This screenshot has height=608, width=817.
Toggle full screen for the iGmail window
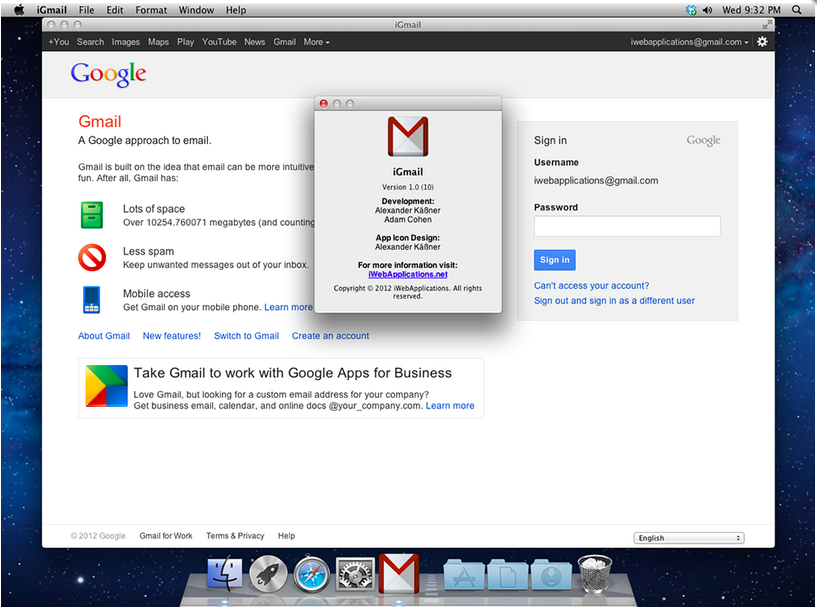point(767,24)
